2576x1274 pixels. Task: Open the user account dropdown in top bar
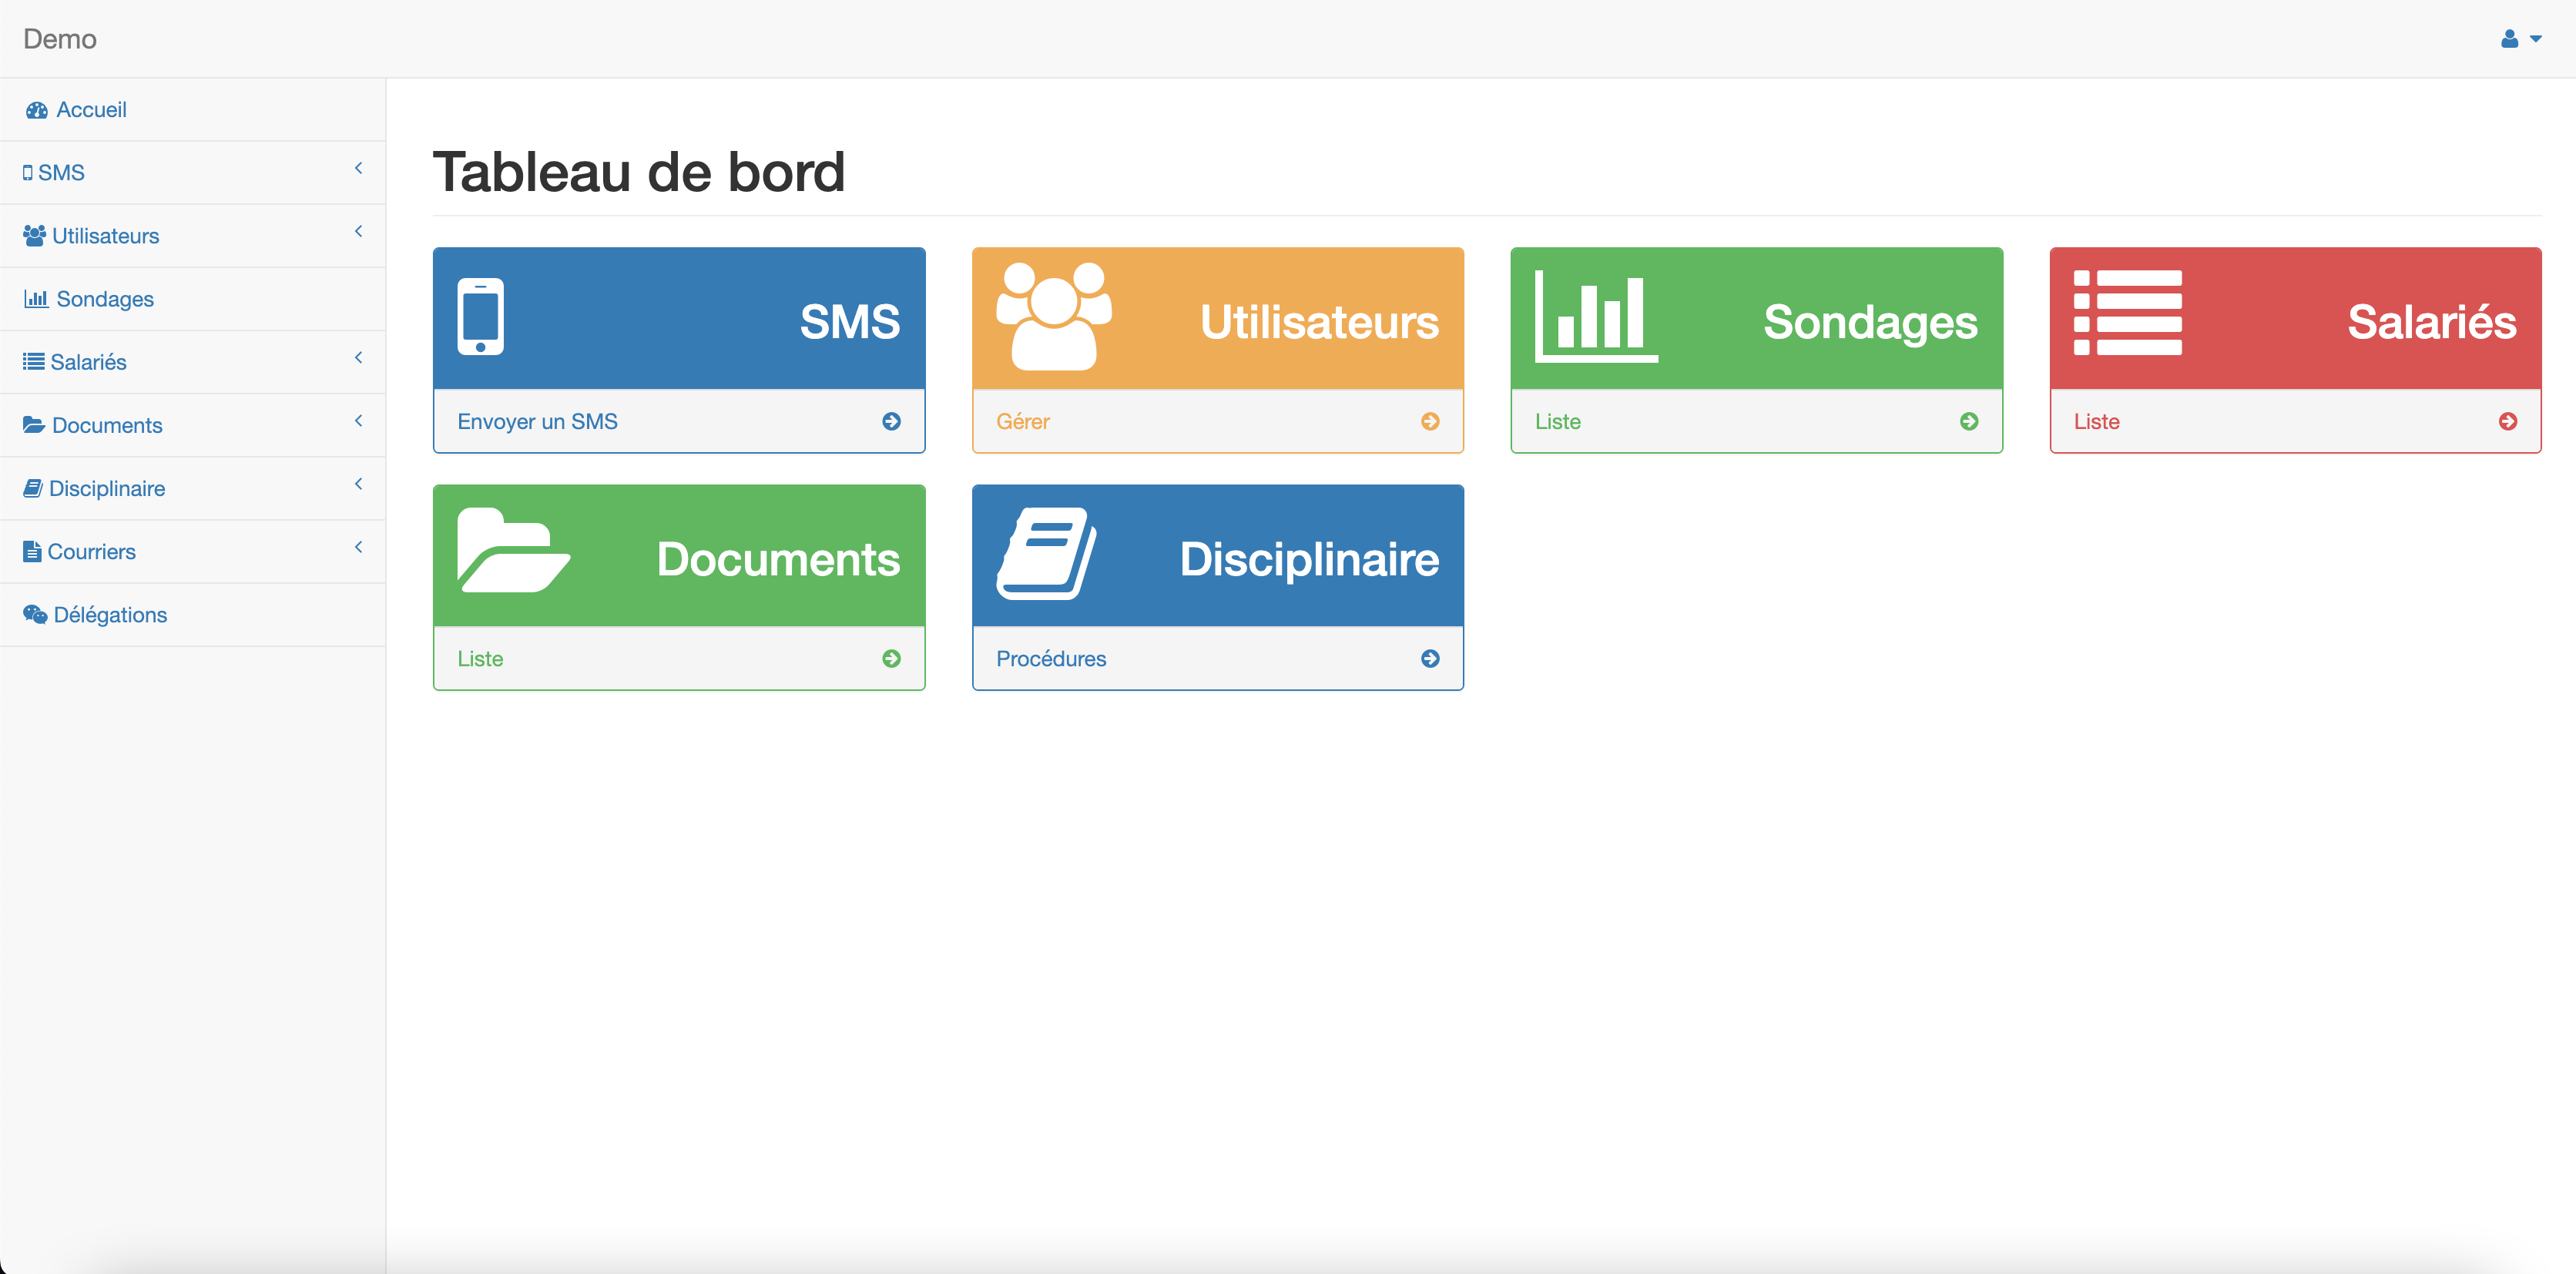tap(2520, 39)
